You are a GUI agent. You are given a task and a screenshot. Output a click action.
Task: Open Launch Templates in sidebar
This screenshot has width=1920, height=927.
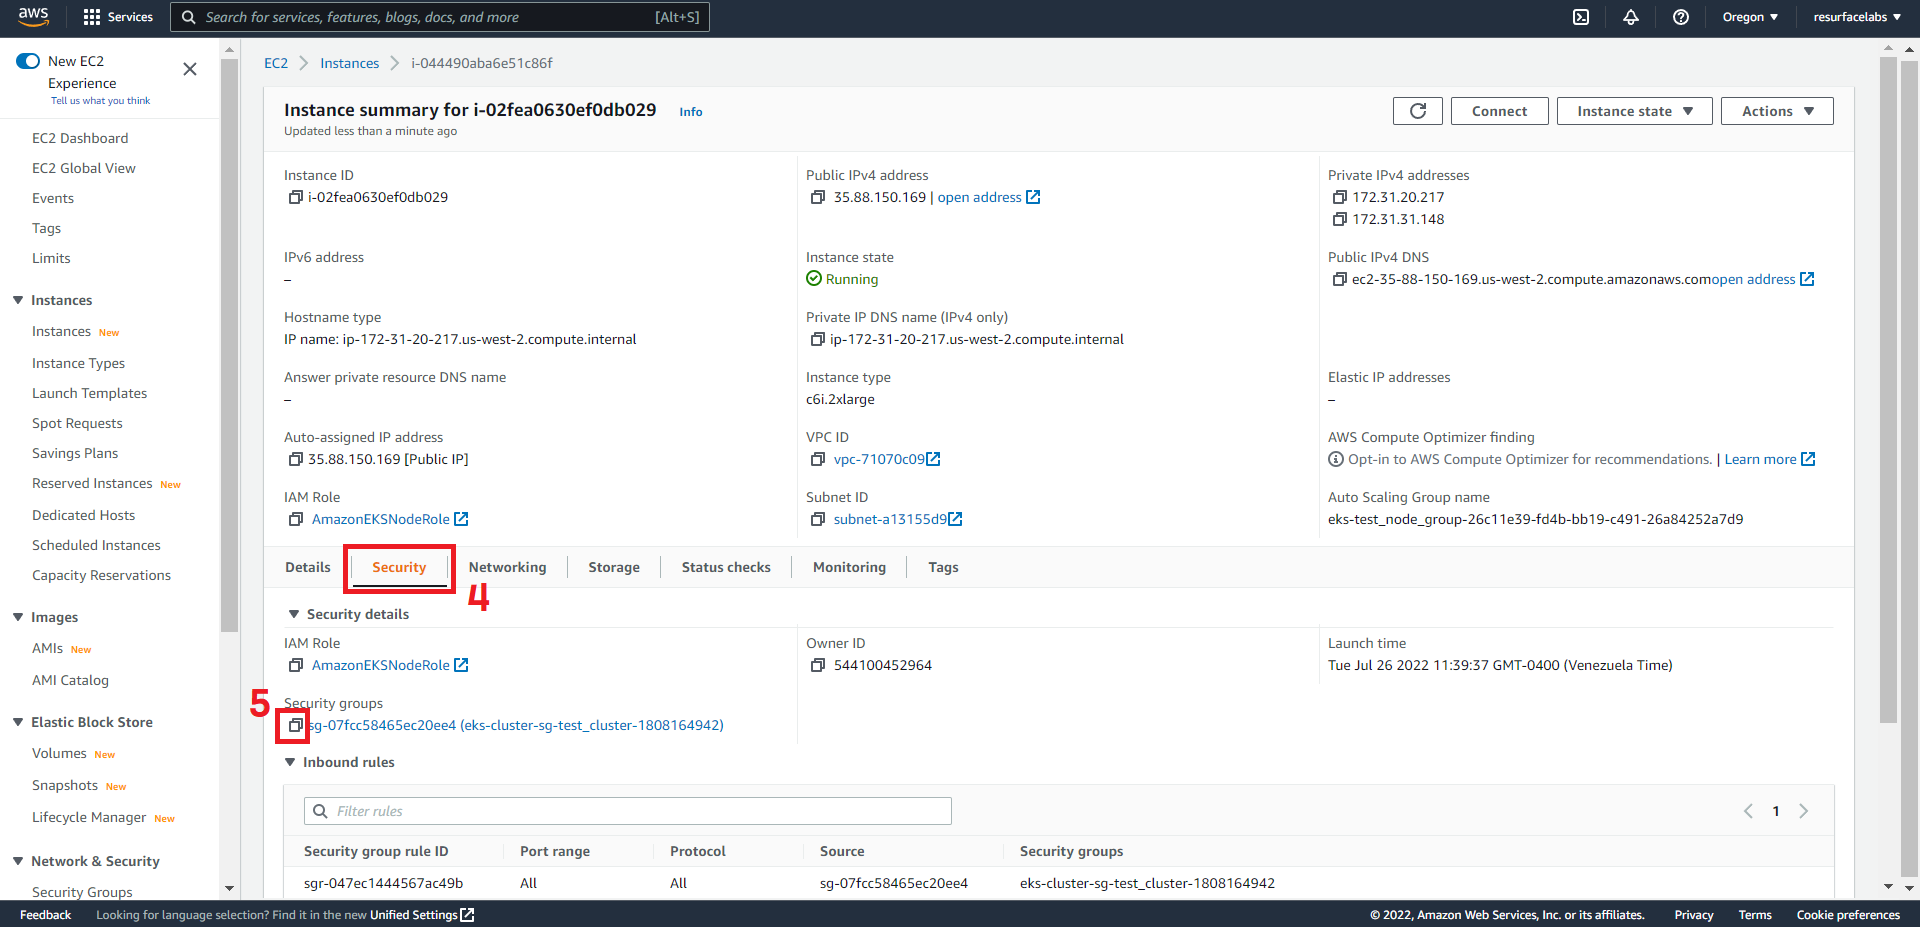click(89, 393)
